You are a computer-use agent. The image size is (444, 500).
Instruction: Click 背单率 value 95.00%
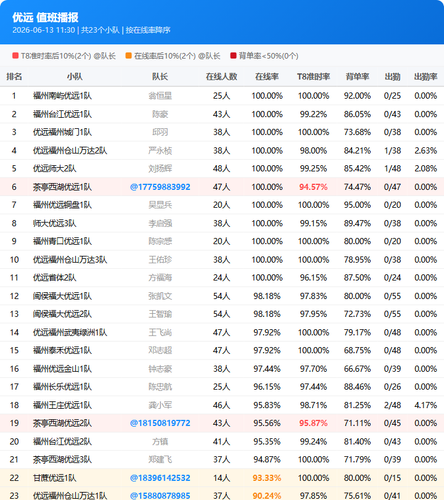tap(357, 205)
